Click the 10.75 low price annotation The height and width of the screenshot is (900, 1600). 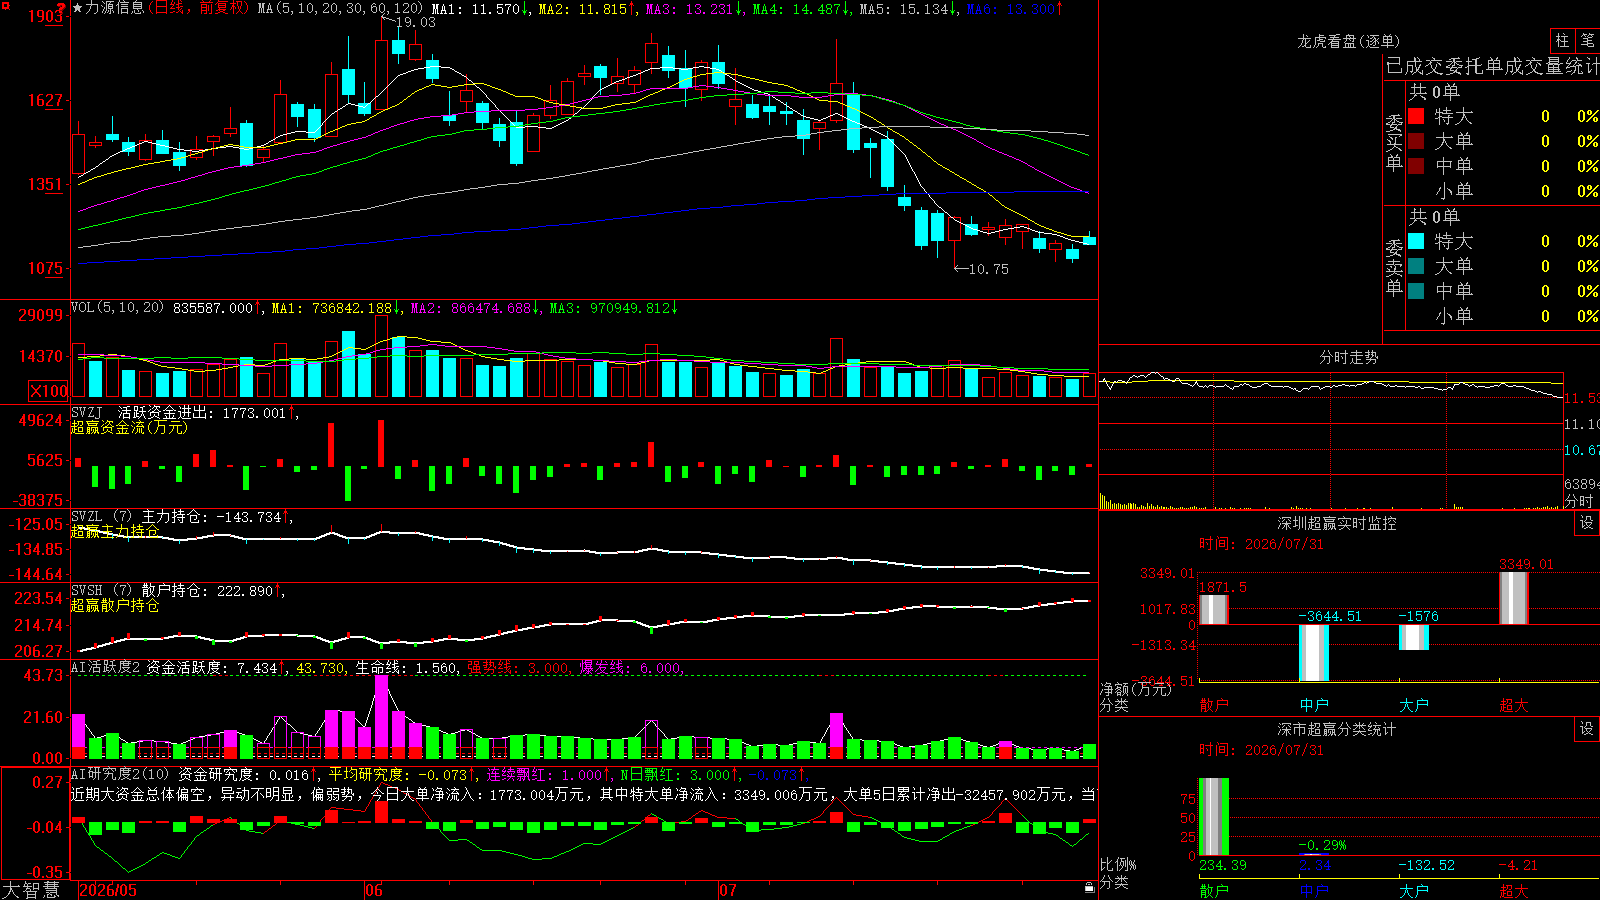[x=989, y=269]
